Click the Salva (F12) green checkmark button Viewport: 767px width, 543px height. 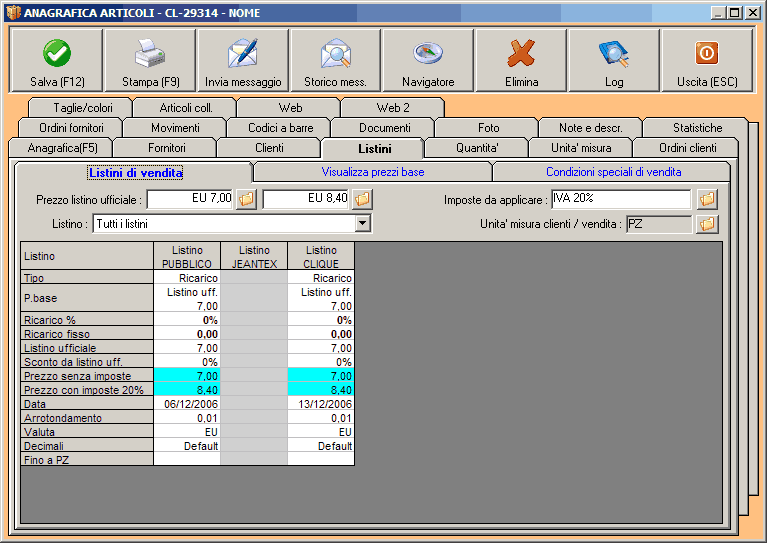pyautogui.click(x=56, y=60)
